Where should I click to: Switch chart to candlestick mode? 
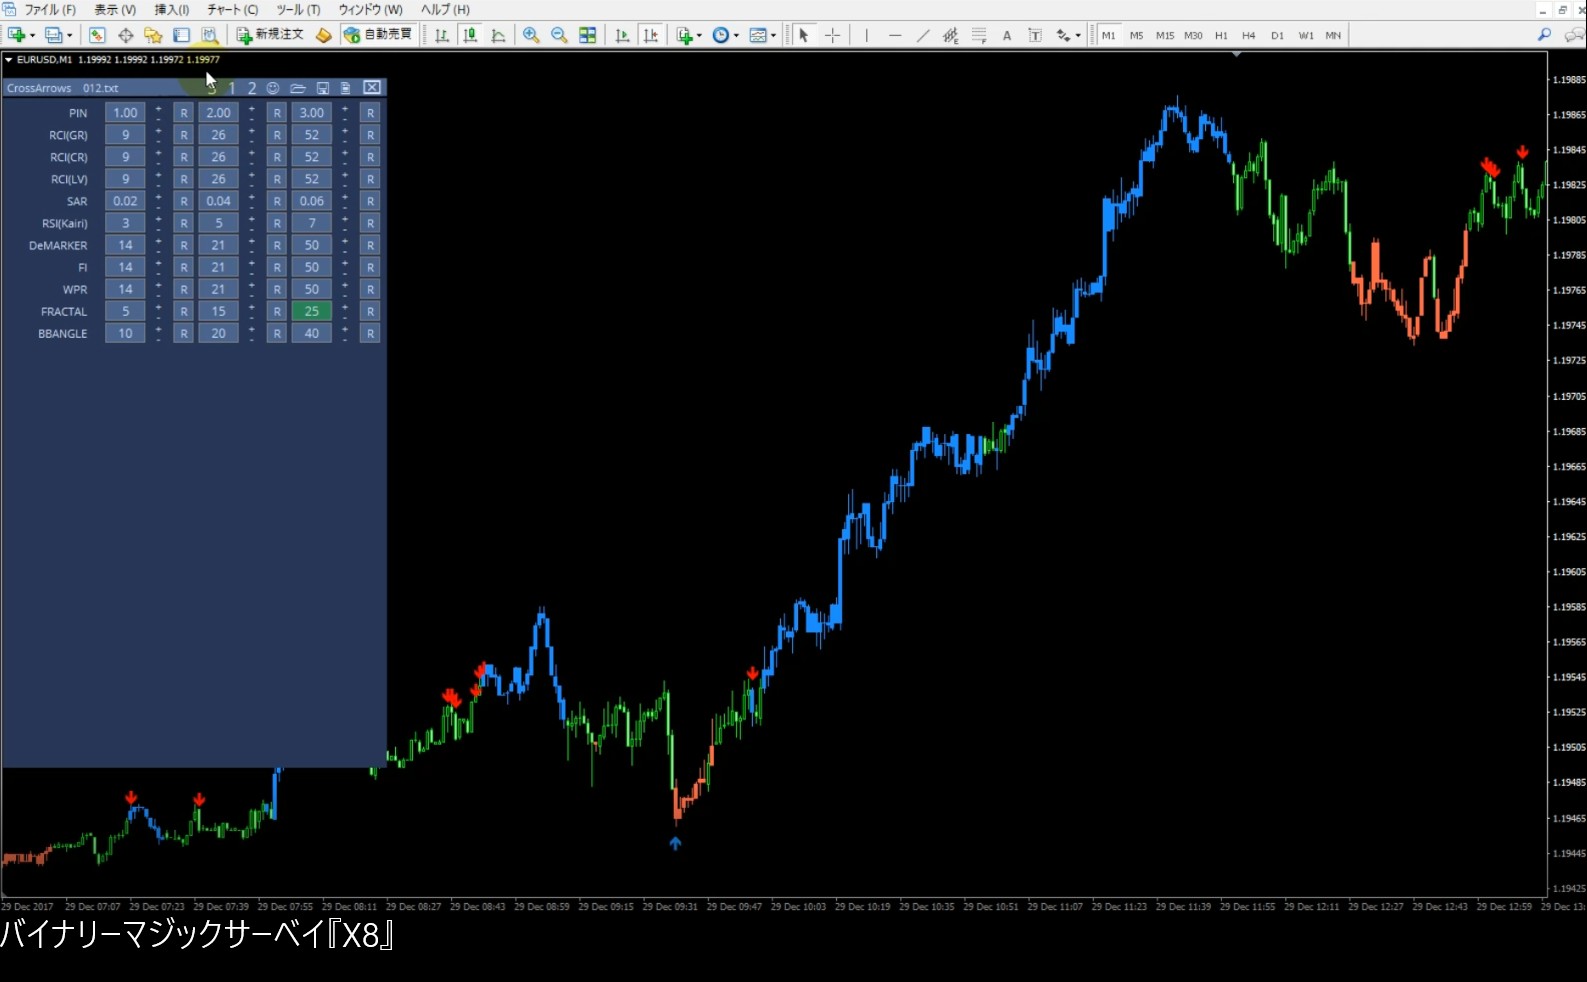pos(469,35)
